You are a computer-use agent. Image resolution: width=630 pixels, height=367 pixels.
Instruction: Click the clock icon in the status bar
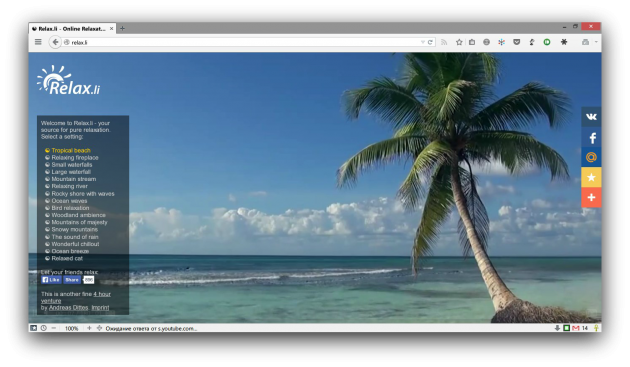coord(43,328)
